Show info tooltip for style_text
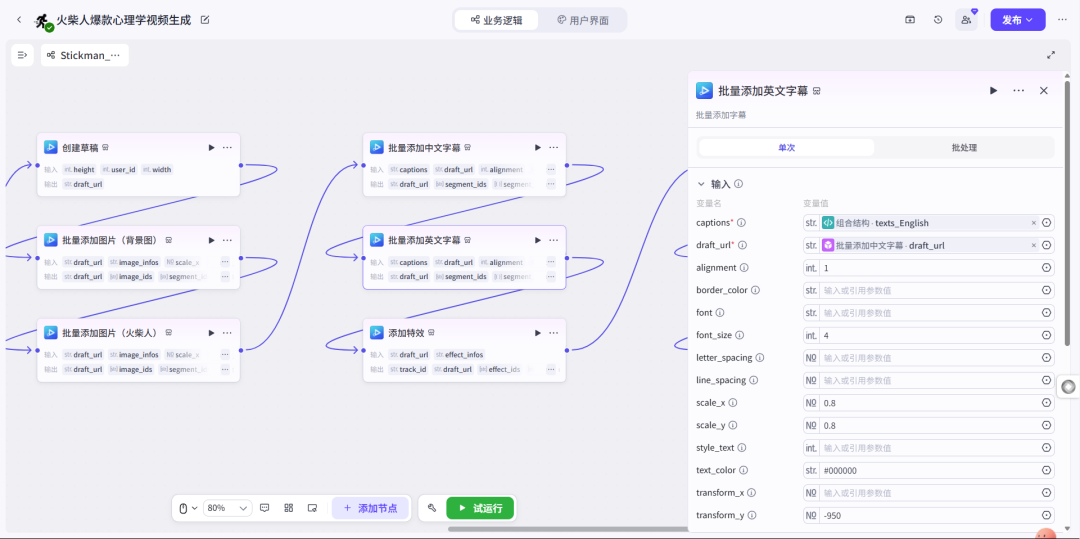This screenshot has width=1080, height=539. click(x=743, y=447)
